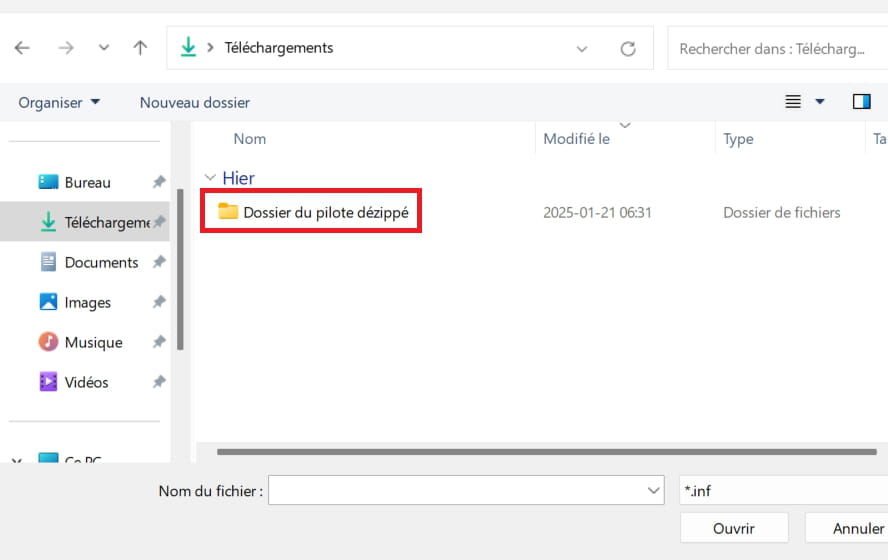This screenshot has height=560, width=888.
Task: Open Téléchargements in the sidebar
Action: (108, 222)
